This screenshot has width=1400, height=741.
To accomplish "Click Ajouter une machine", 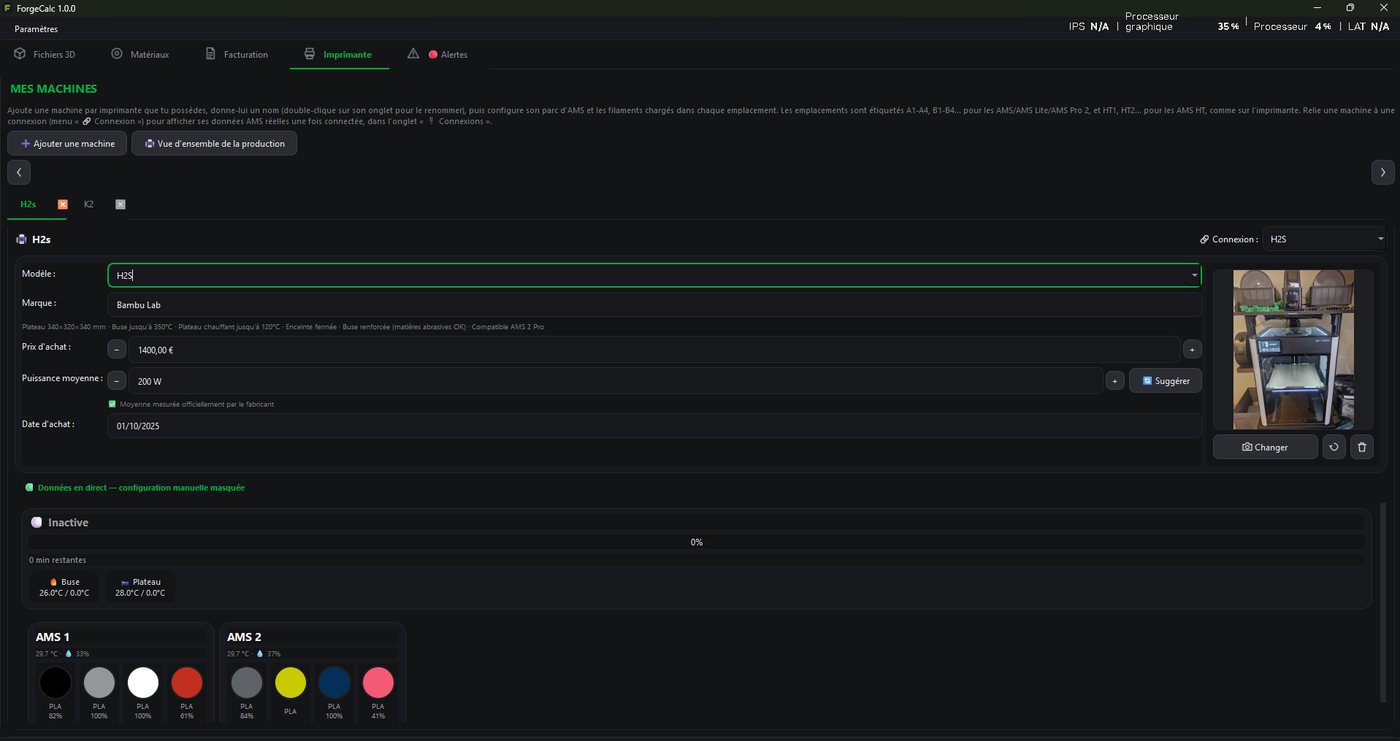I will 67,144.
